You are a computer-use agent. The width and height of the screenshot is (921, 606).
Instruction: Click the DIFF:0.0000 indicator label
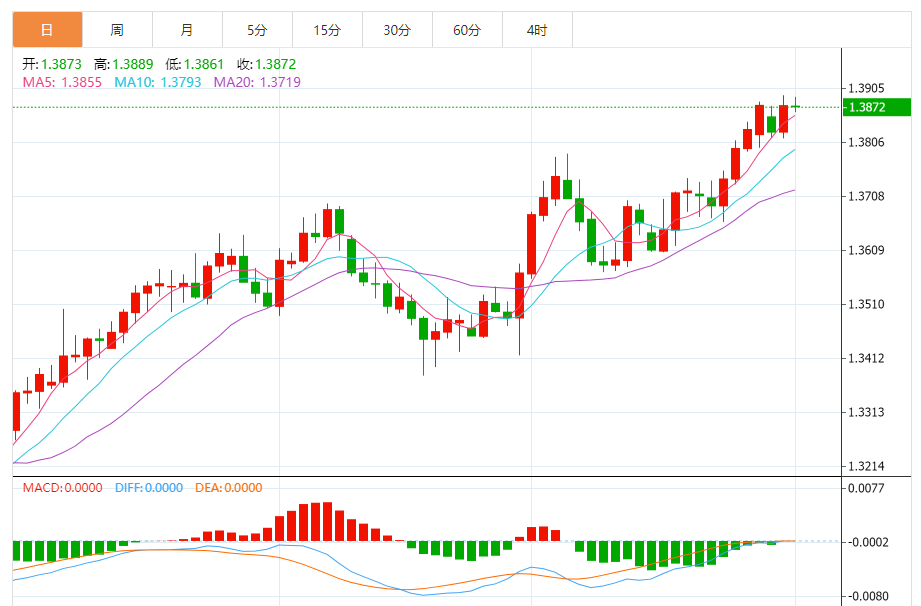click(149, 488)
